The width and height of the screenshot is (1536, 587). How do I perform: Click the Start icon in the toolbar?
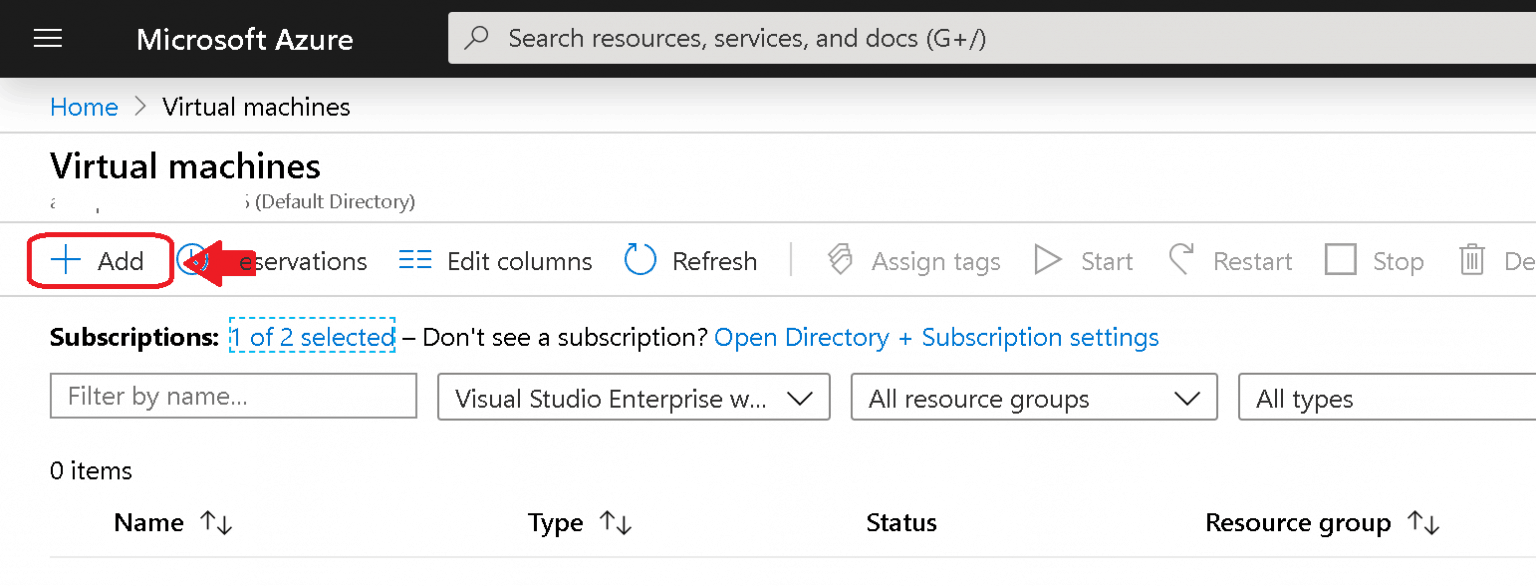point(1047,260)
